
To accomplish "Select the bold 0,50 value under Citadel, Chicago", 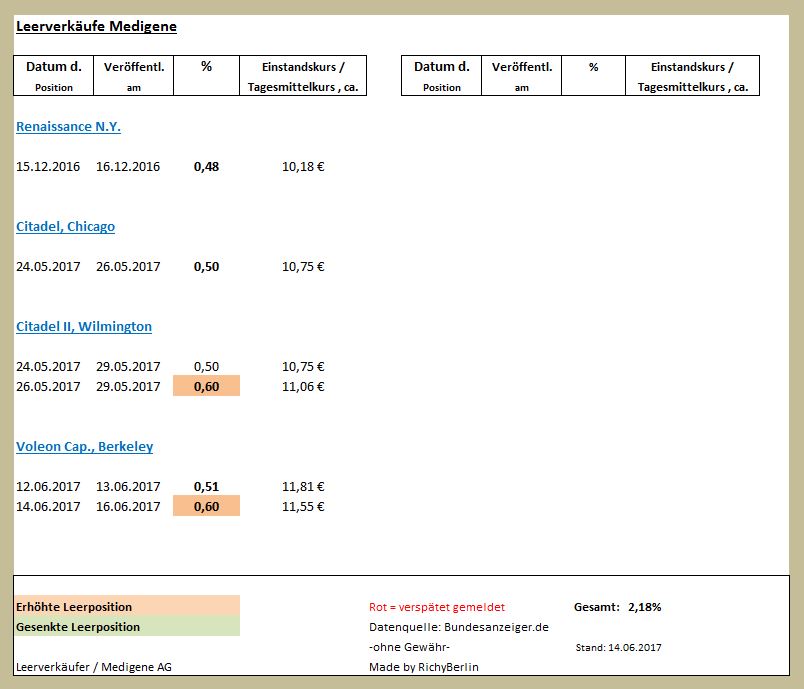I will click(x=206, y=267).
